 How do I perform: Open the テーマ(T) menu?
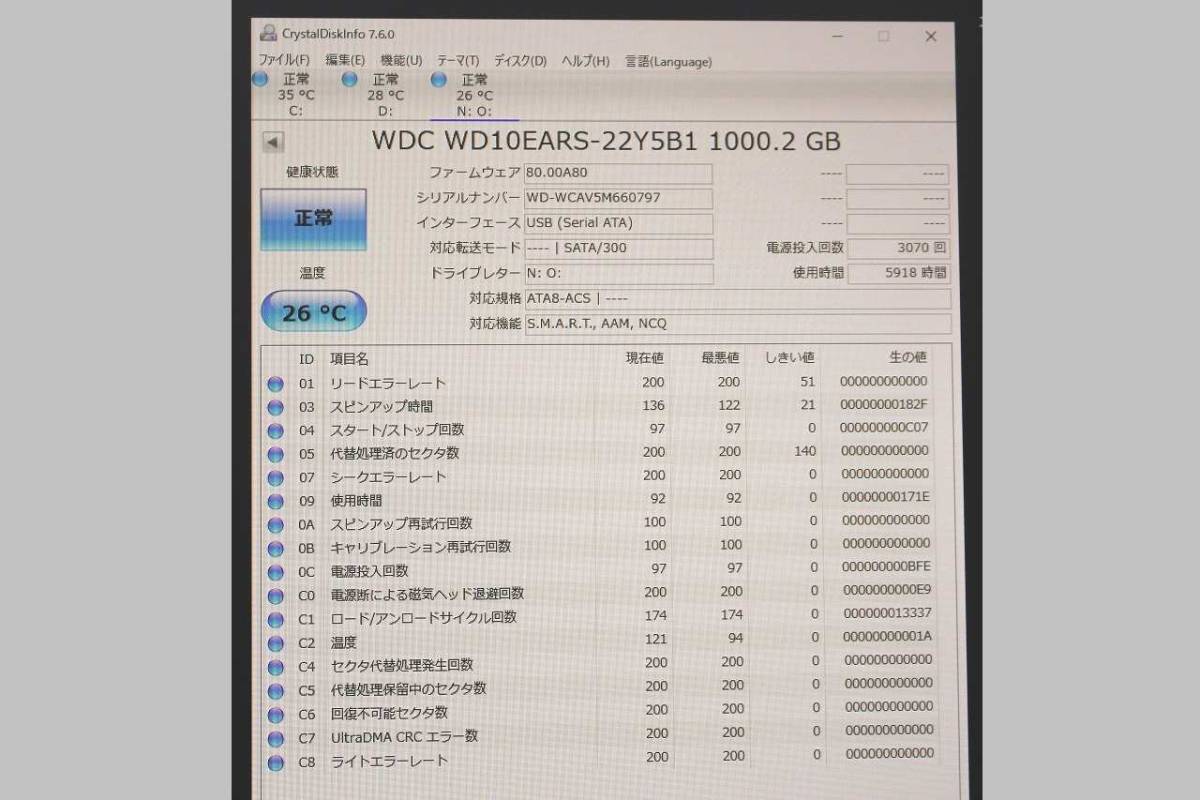[x=458, y=61]
